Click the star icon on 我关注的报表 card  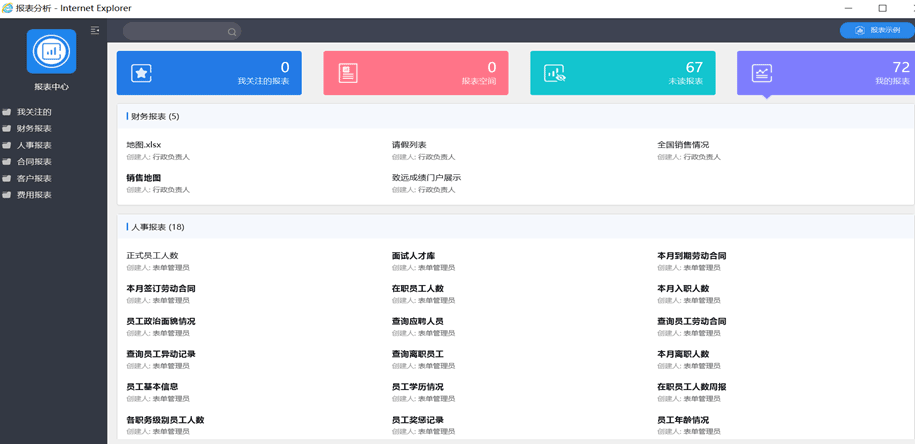[141, 73]
